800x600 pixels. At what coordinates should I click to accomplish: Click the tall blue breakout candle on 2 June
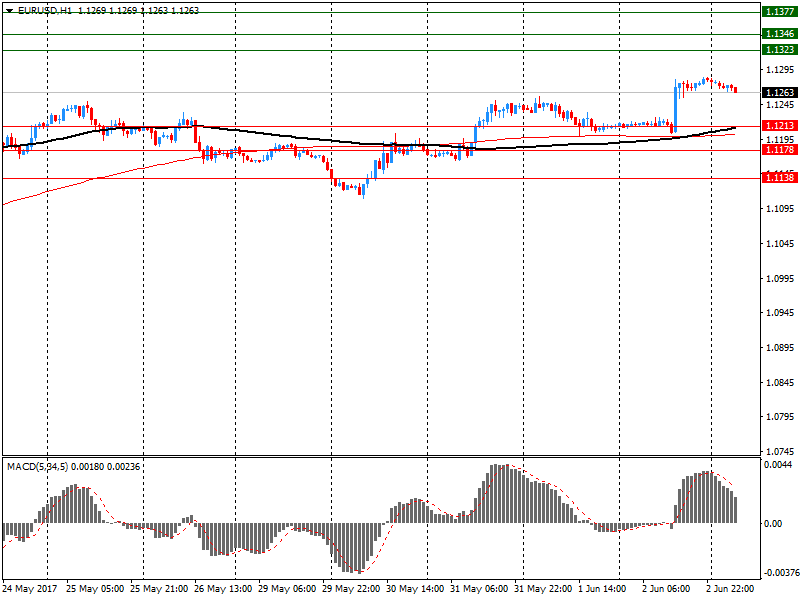676,106
